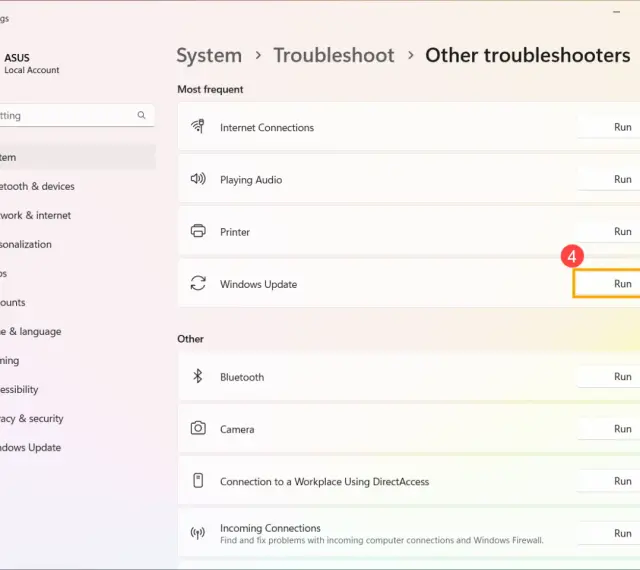The image size is (640, 570).
Task: Run the Incoming Connections troubleshooter
Action: [609, 533]
